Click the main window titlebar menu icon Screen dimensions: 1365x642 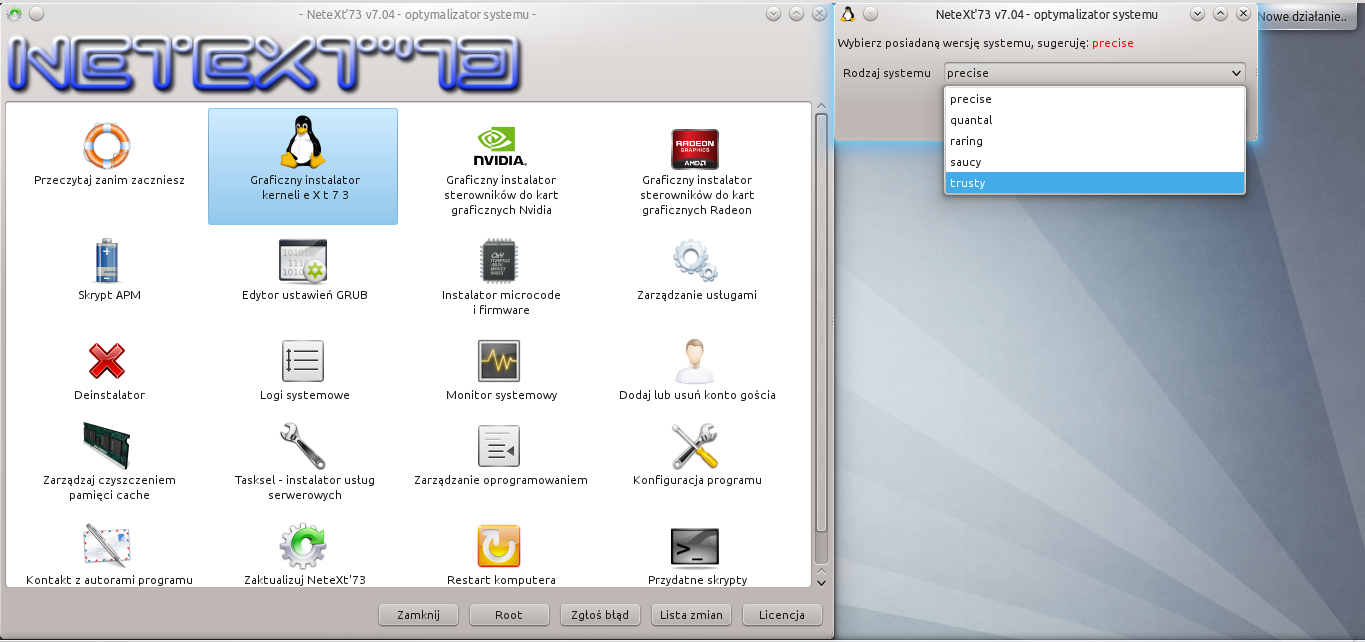pyautogui.click(x=15, y=14)
